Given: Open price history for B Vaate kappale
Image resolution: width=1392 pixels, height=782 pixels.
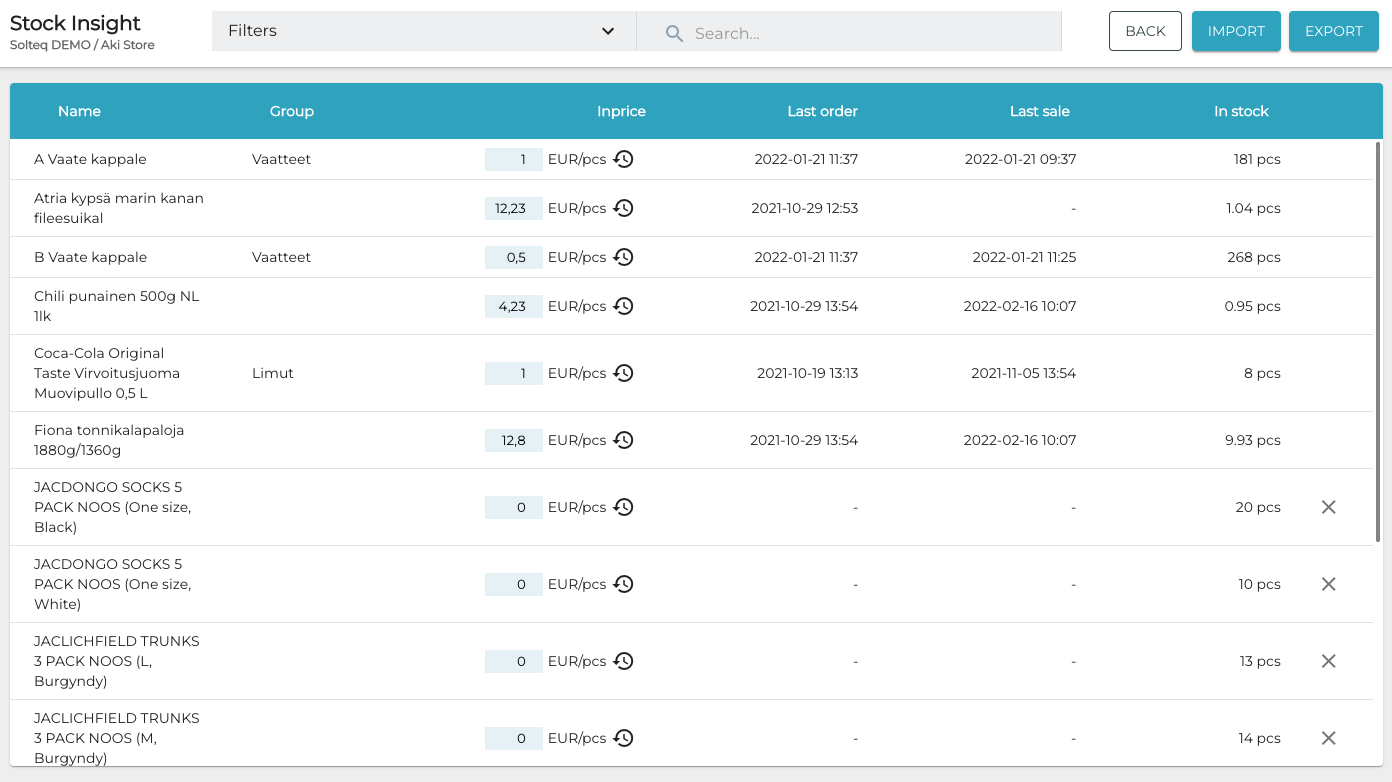Looking at the screenshot, I should pyautogui.click(x=623, y=257).
